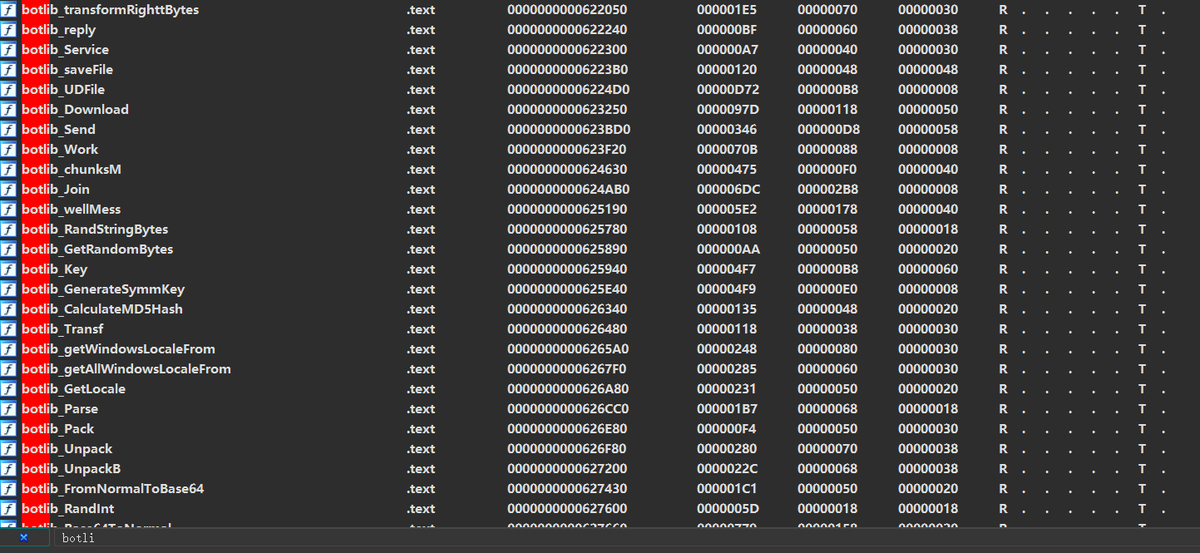Click address 0000000000622300

point(567,49)
